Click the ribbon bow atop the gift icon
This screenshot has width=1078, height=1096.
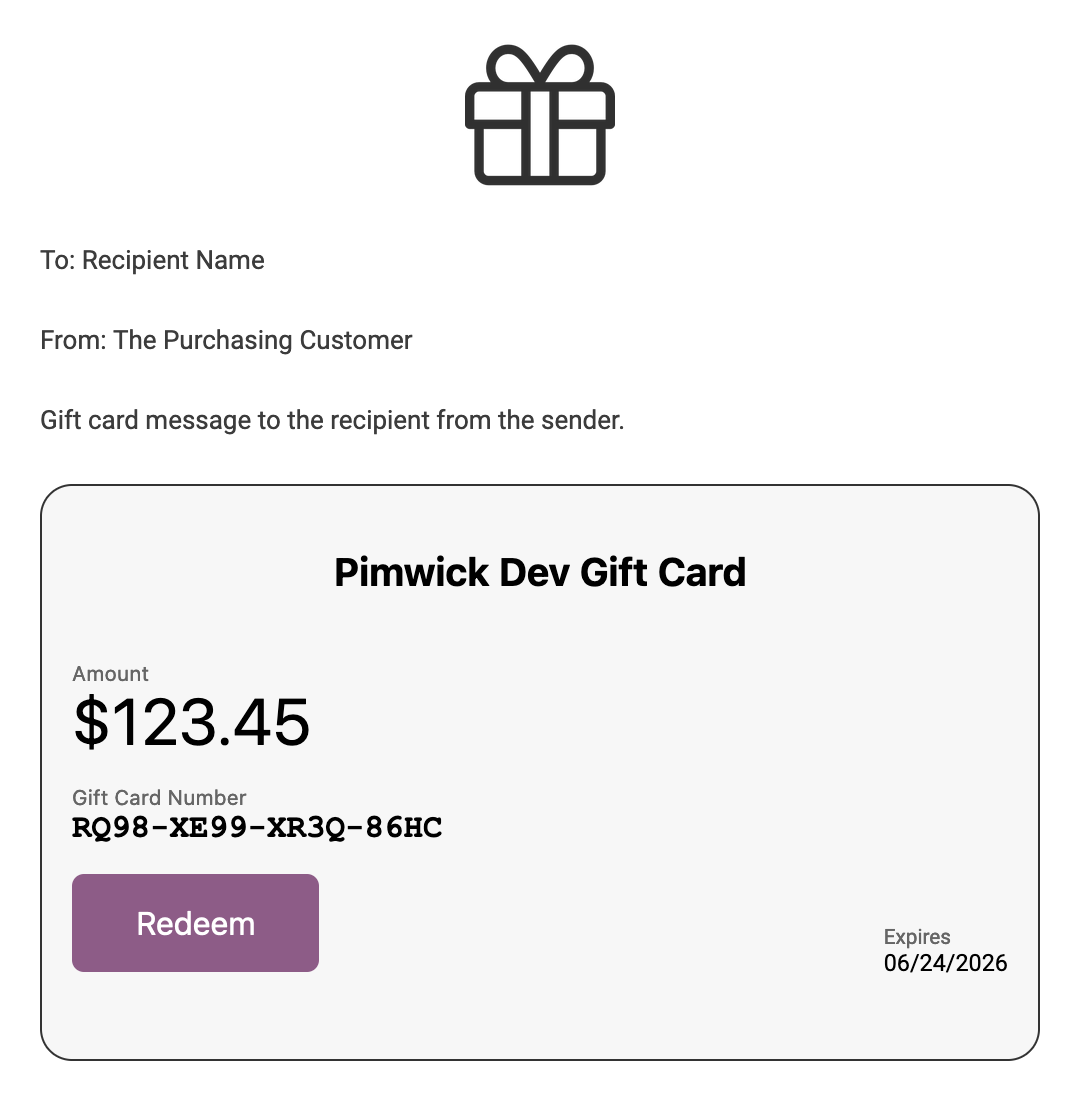[x=539, y=66]
